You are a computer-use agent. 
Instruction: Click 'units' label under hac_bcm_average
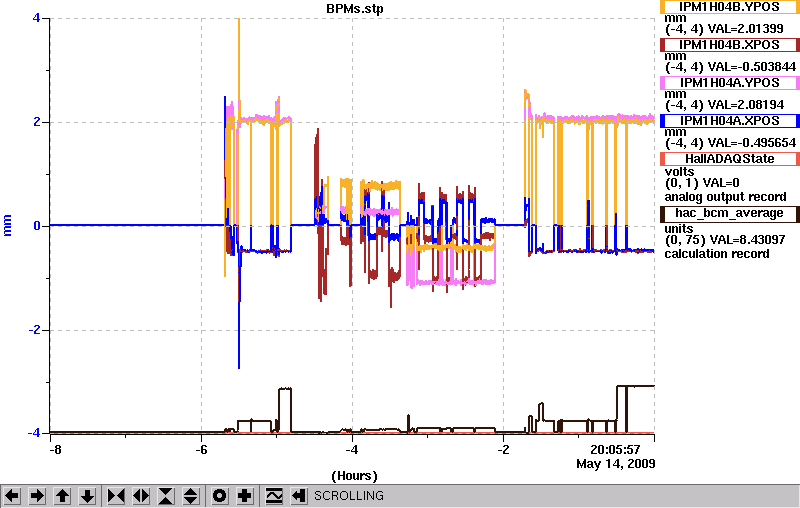click(x=679, y=228)
